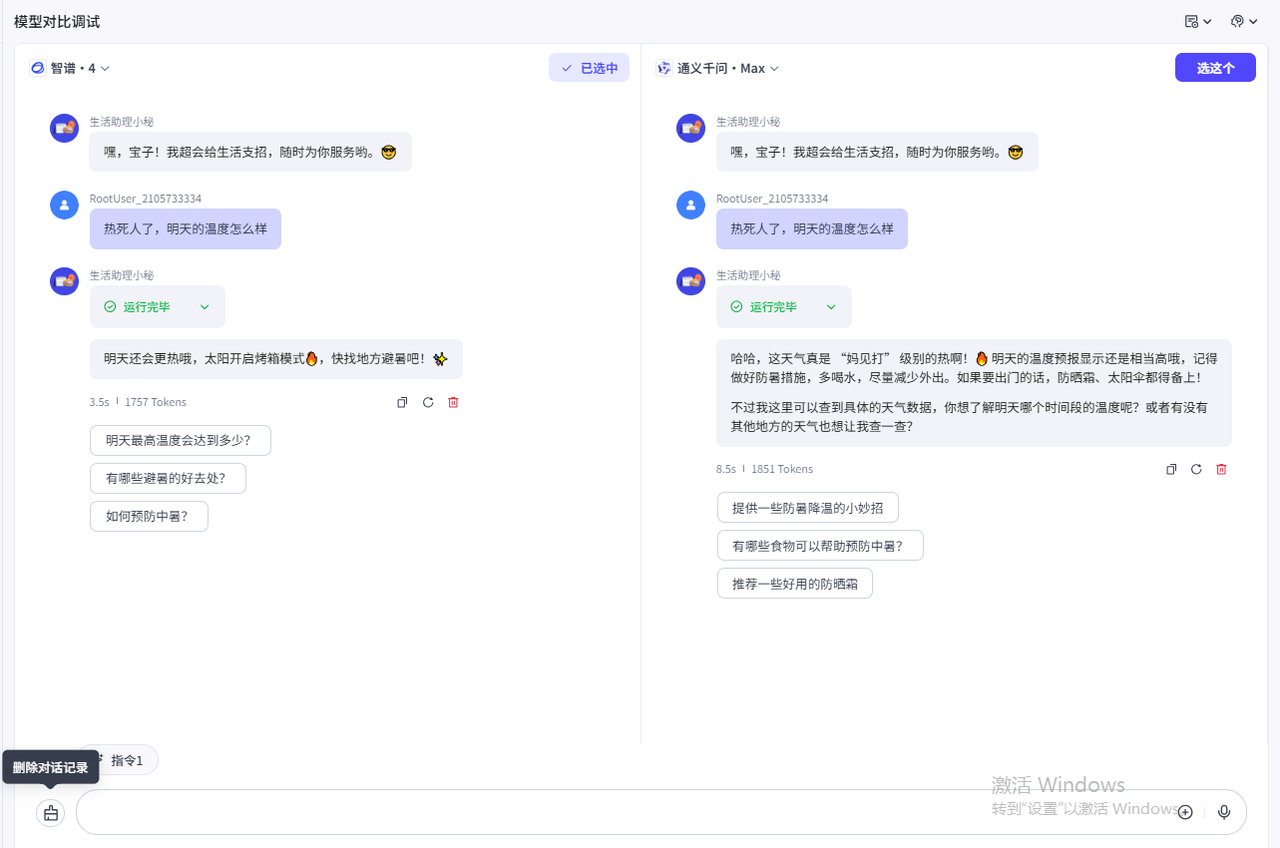1280x848 pixels.
Task: Open the top-right settings list dropdown
Action: tap(1198, 21)
